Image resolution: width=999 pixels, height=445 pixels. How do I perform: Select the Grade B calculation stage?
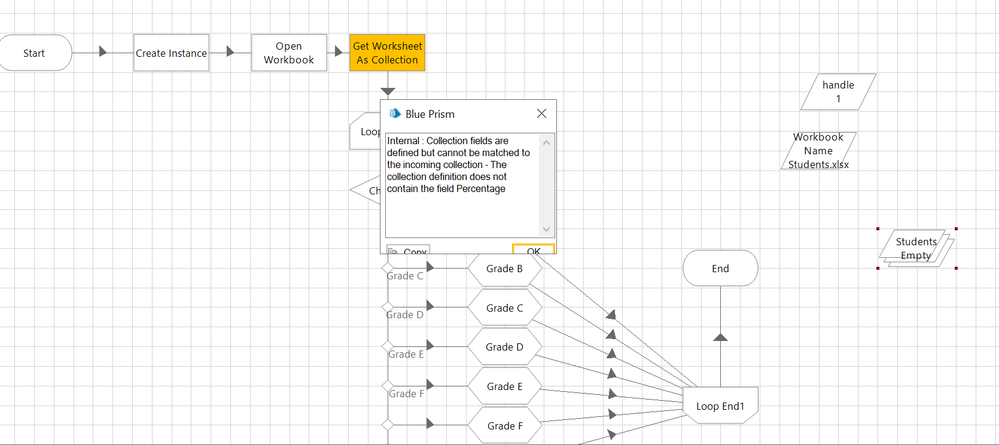pos(505,269)
